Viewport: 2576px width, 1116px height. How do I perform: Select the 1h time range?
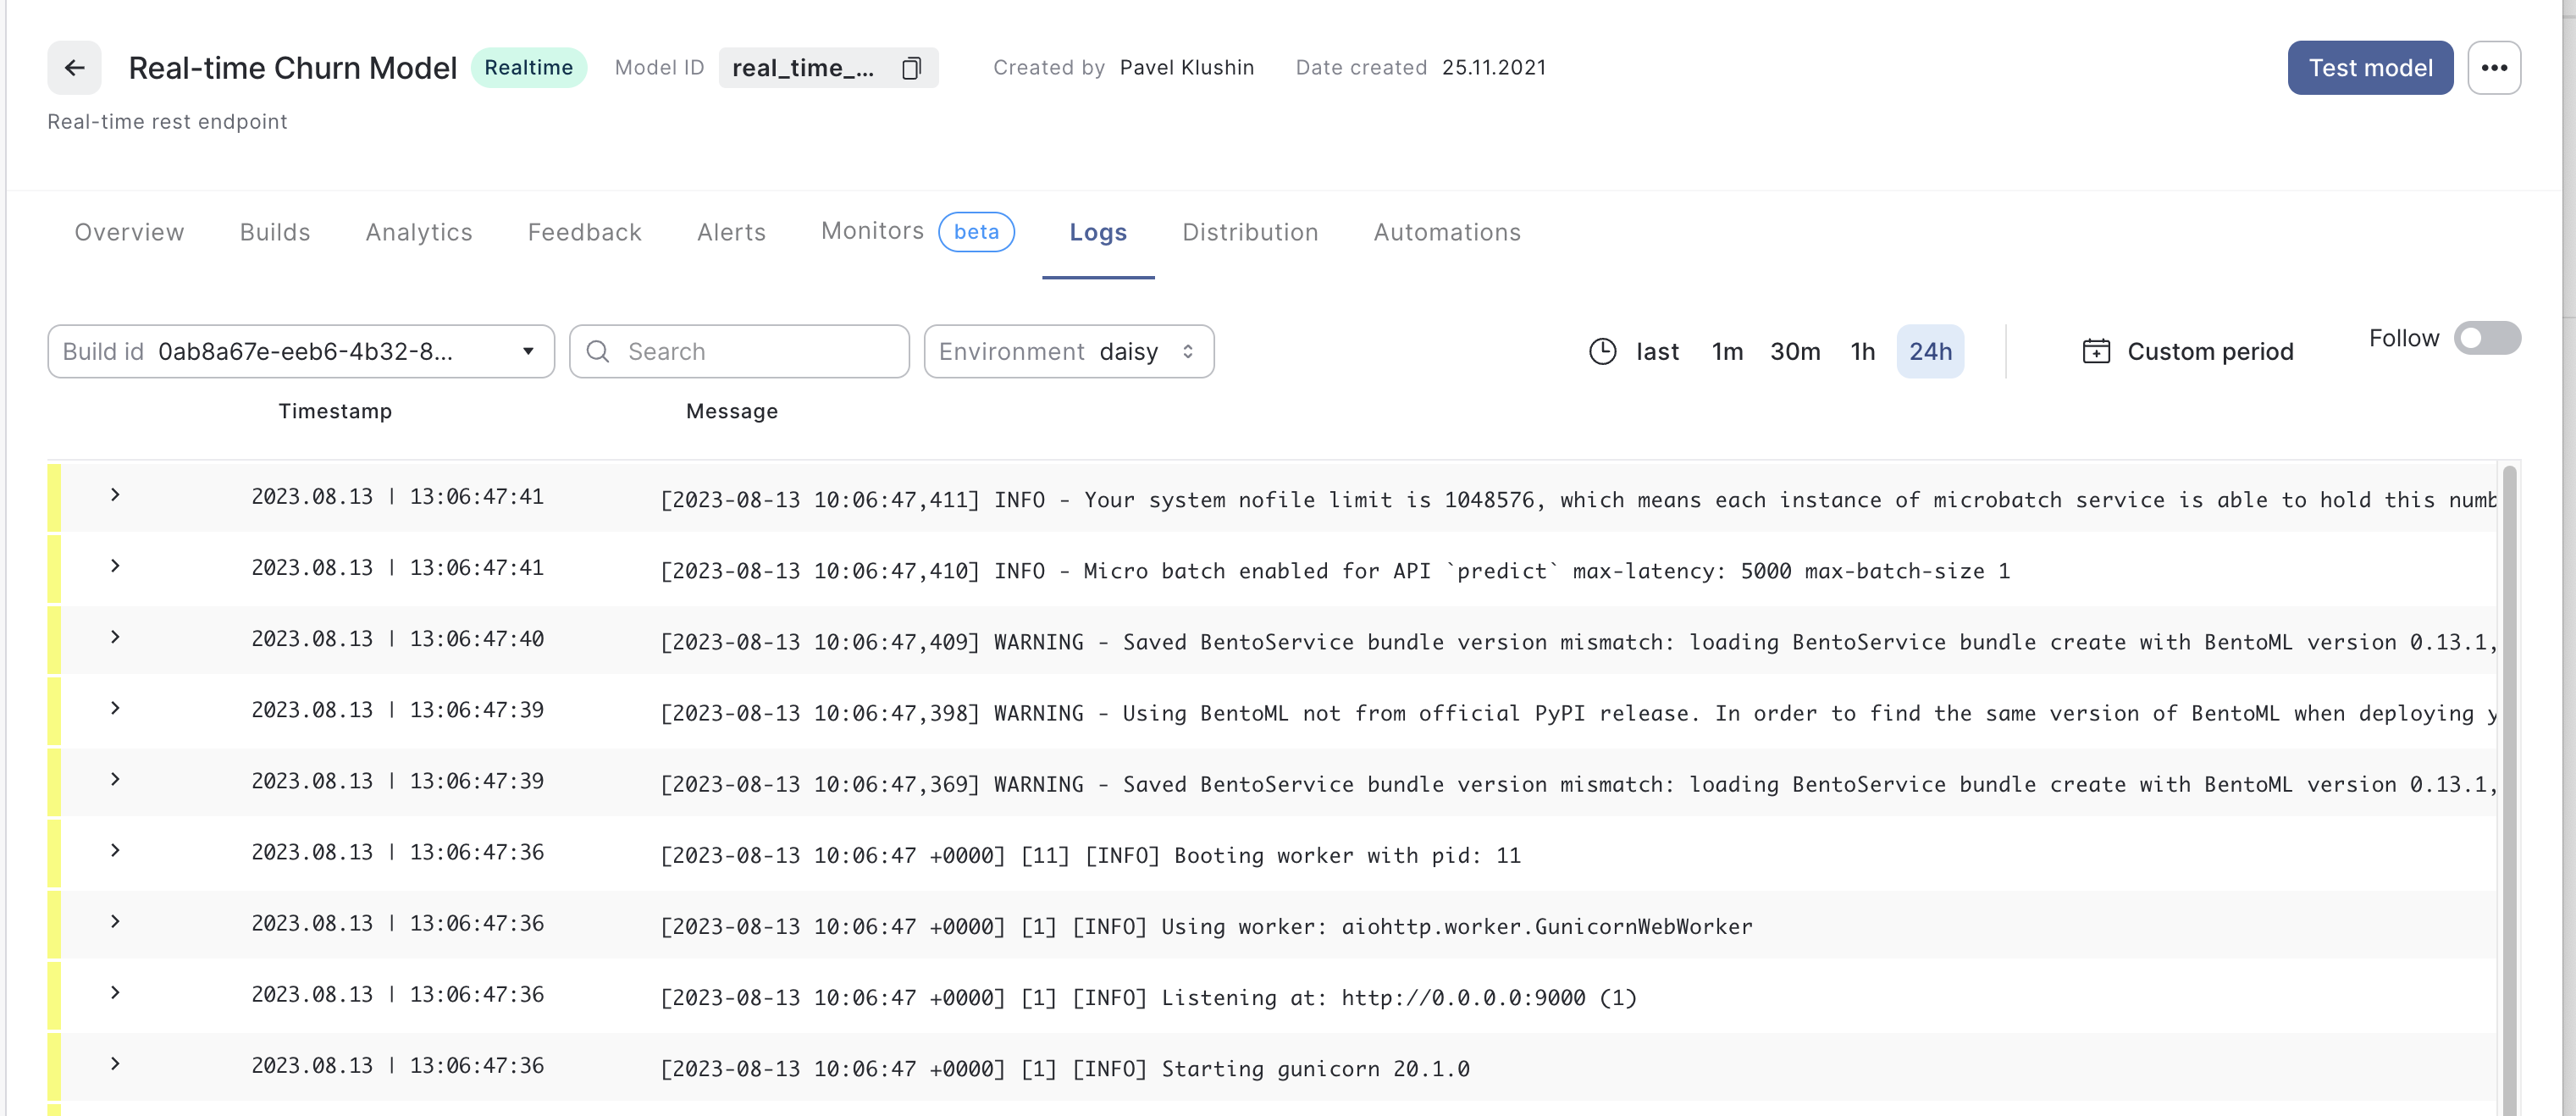tap(1862, 351)
